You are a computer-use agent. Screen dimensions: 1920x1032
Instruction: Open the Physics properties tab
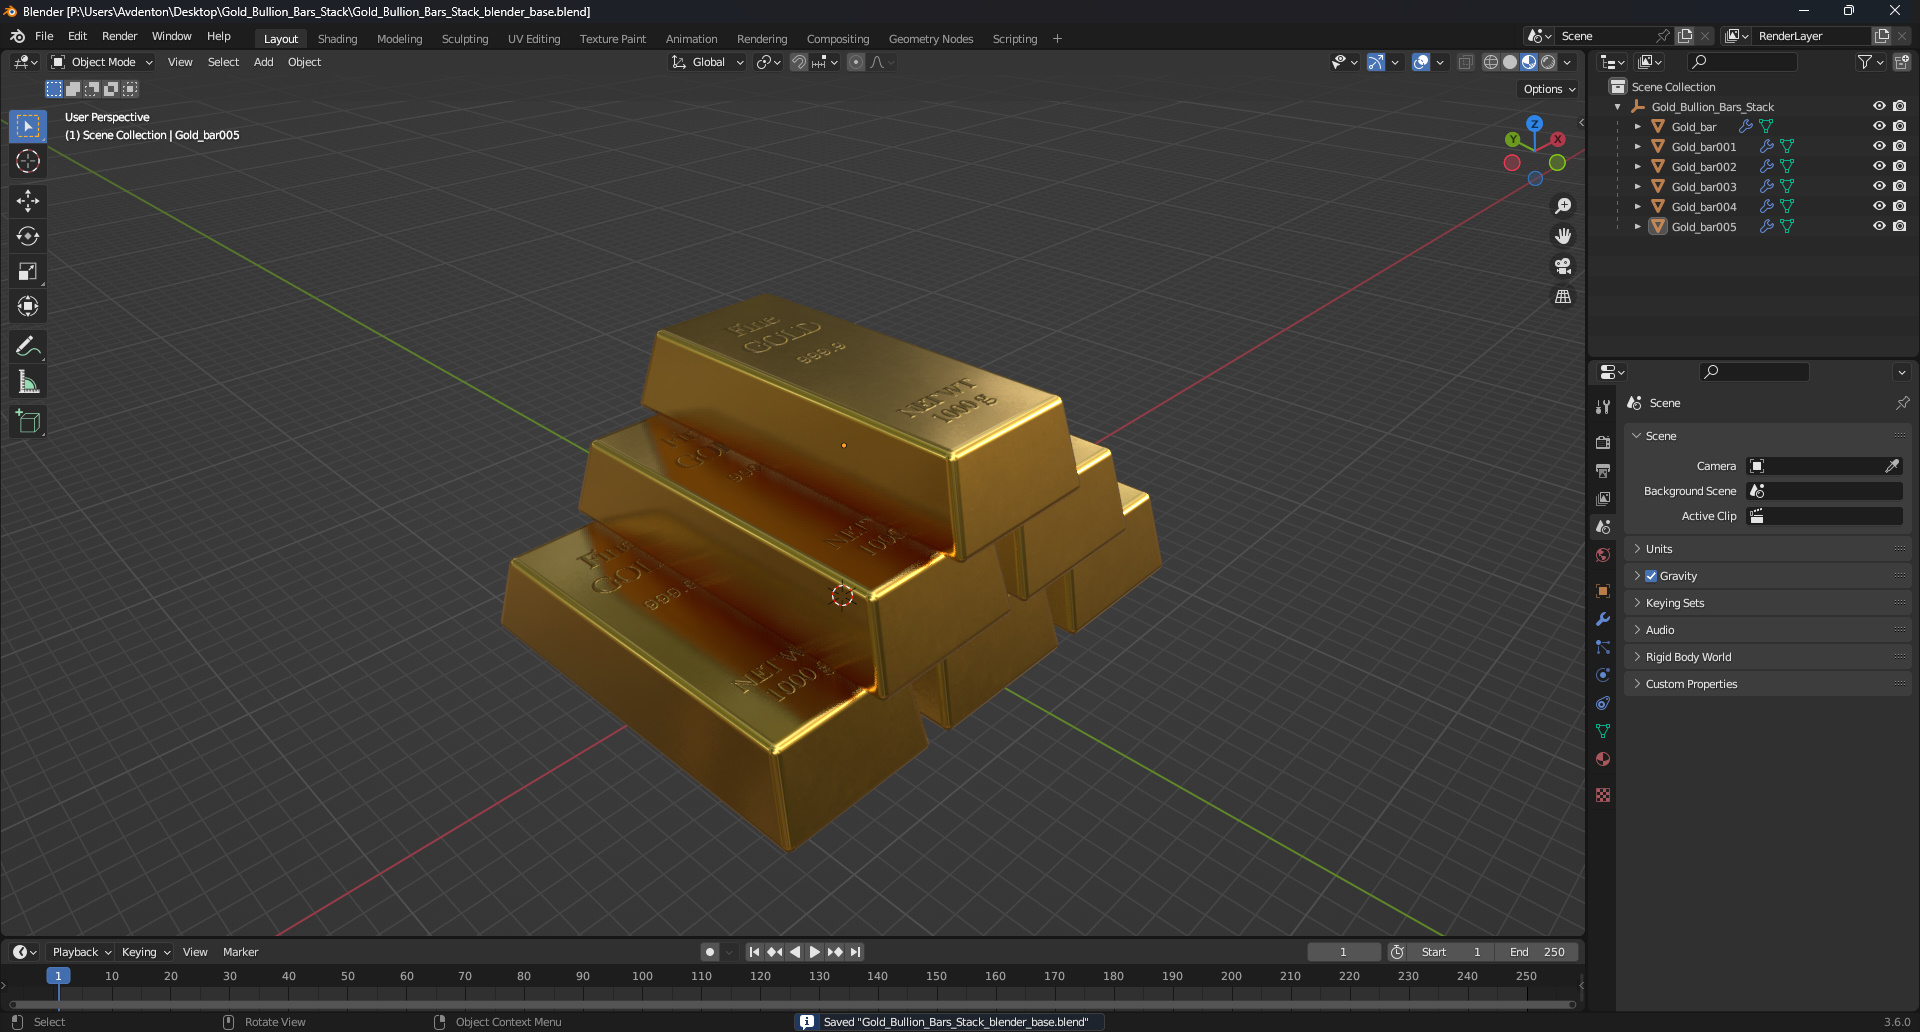tap(1603, 675)
